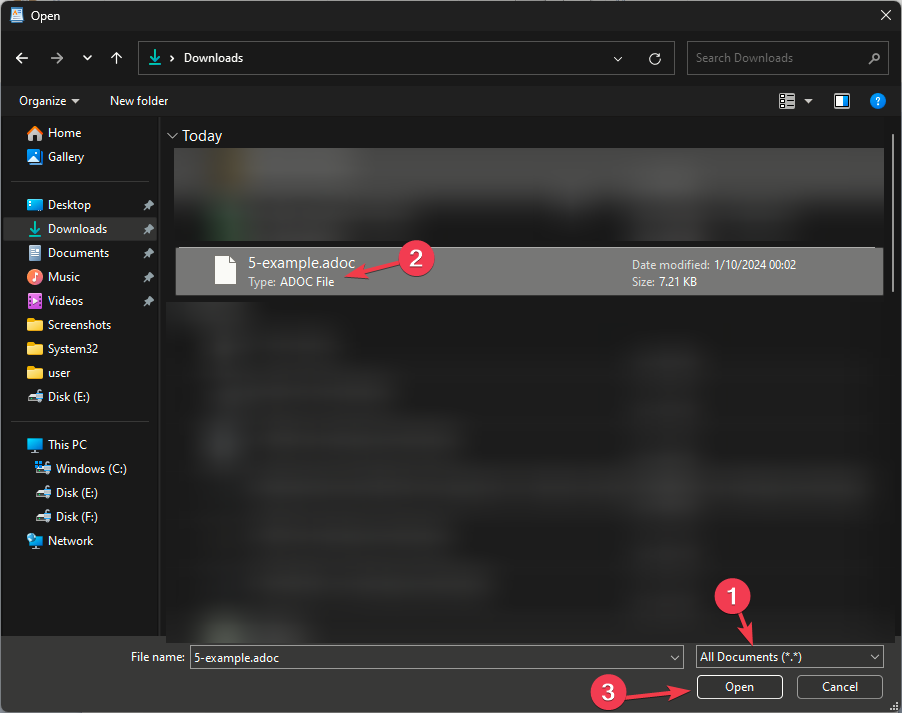The height and width of the screenshot is (713, 902).
Task: Open the Help question mark icon
Action: (x=877, y=101)
